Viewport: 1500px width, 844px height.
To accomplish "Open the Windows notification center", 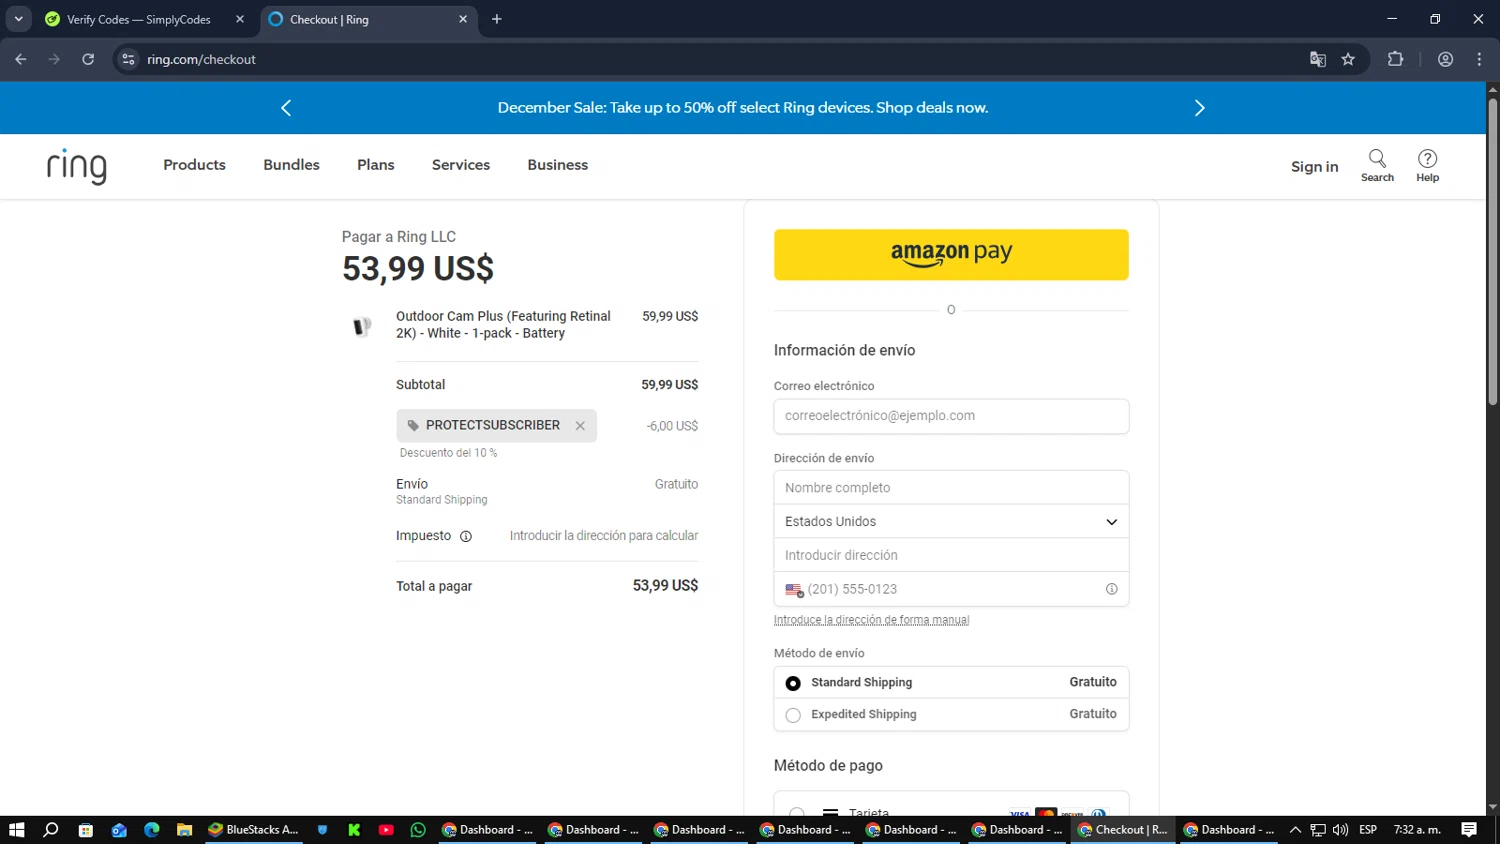I will (1469, 830).
